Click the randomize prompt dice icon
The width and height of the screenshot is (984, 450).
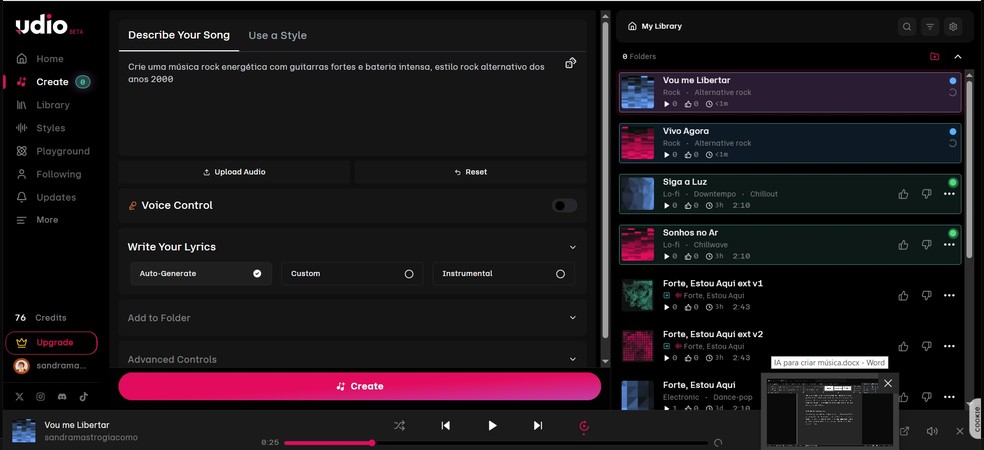point(570,63)
